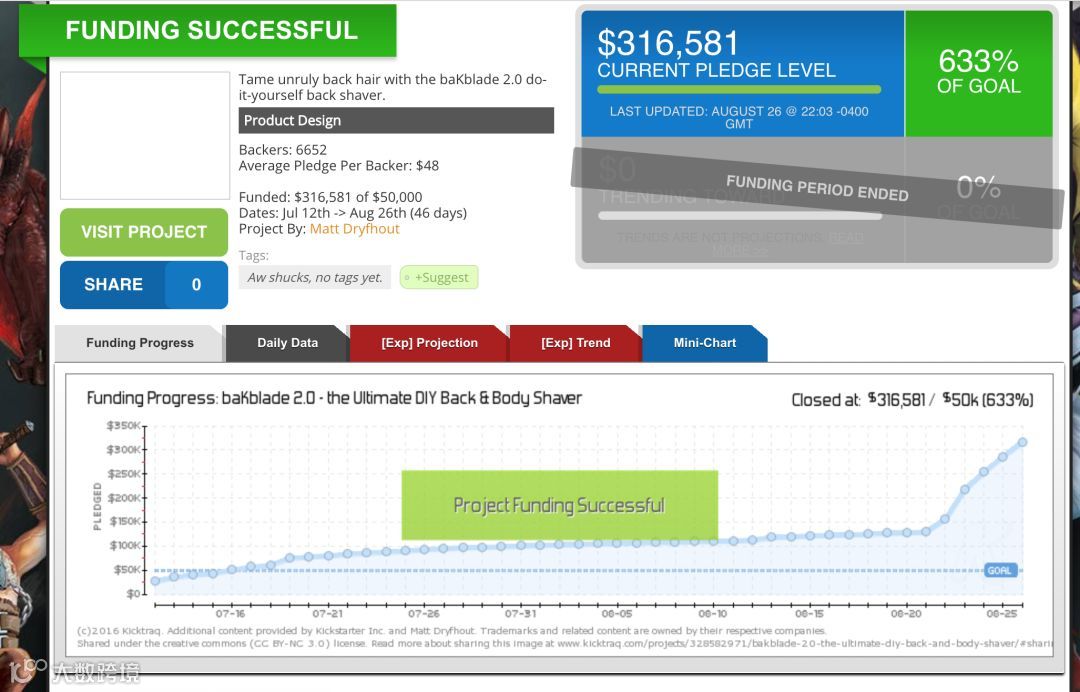Click the pledge level progress bar
1080x692 pixels.
coord(739,90)
